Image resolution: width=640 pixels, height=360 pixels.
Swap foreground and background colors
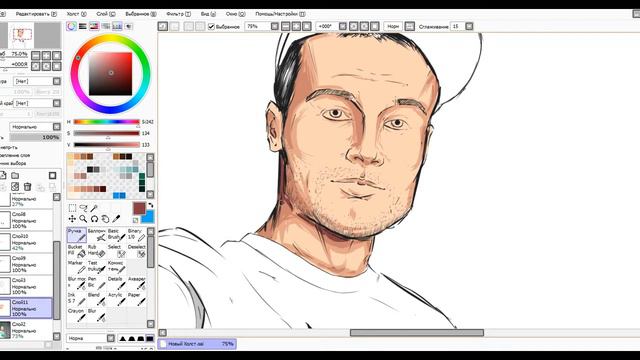tap(151, 205)
